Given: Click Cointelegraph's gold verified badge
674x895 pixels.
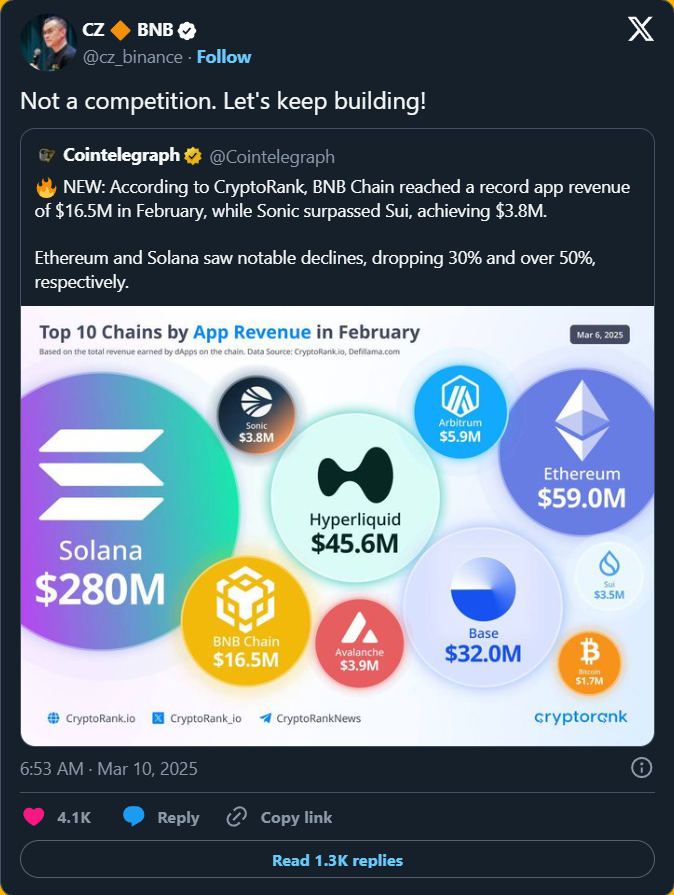Looking at the screenshot, I should [192, 156].
